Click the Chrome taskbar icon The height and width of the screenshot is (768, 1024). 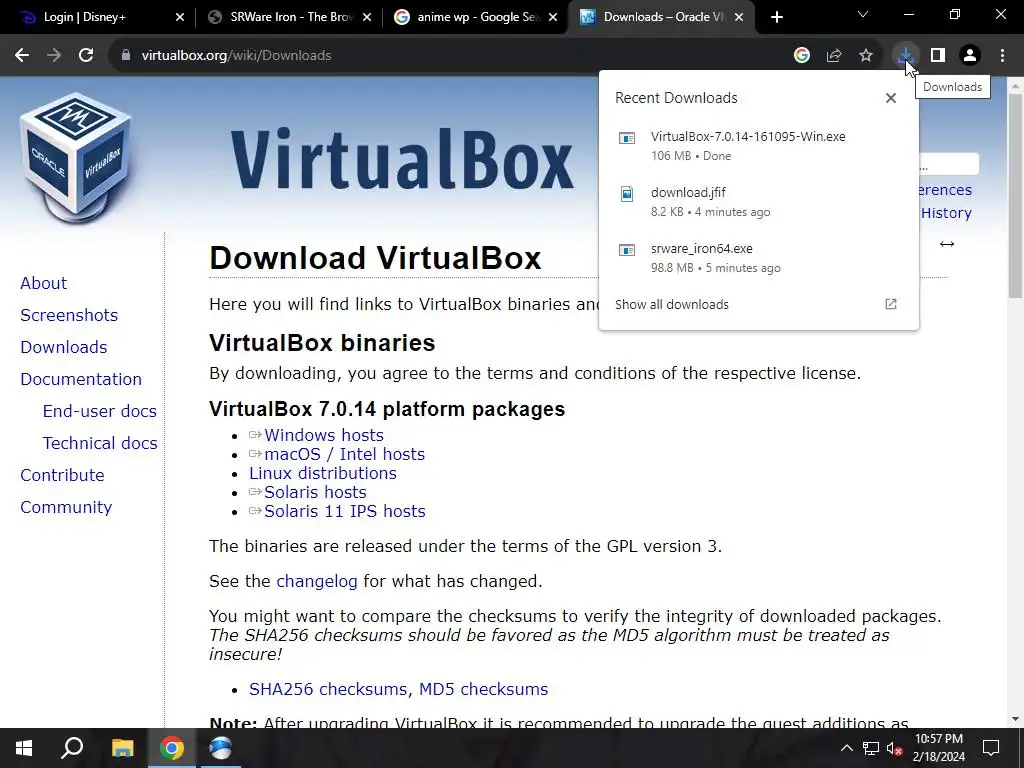[172, 748]
